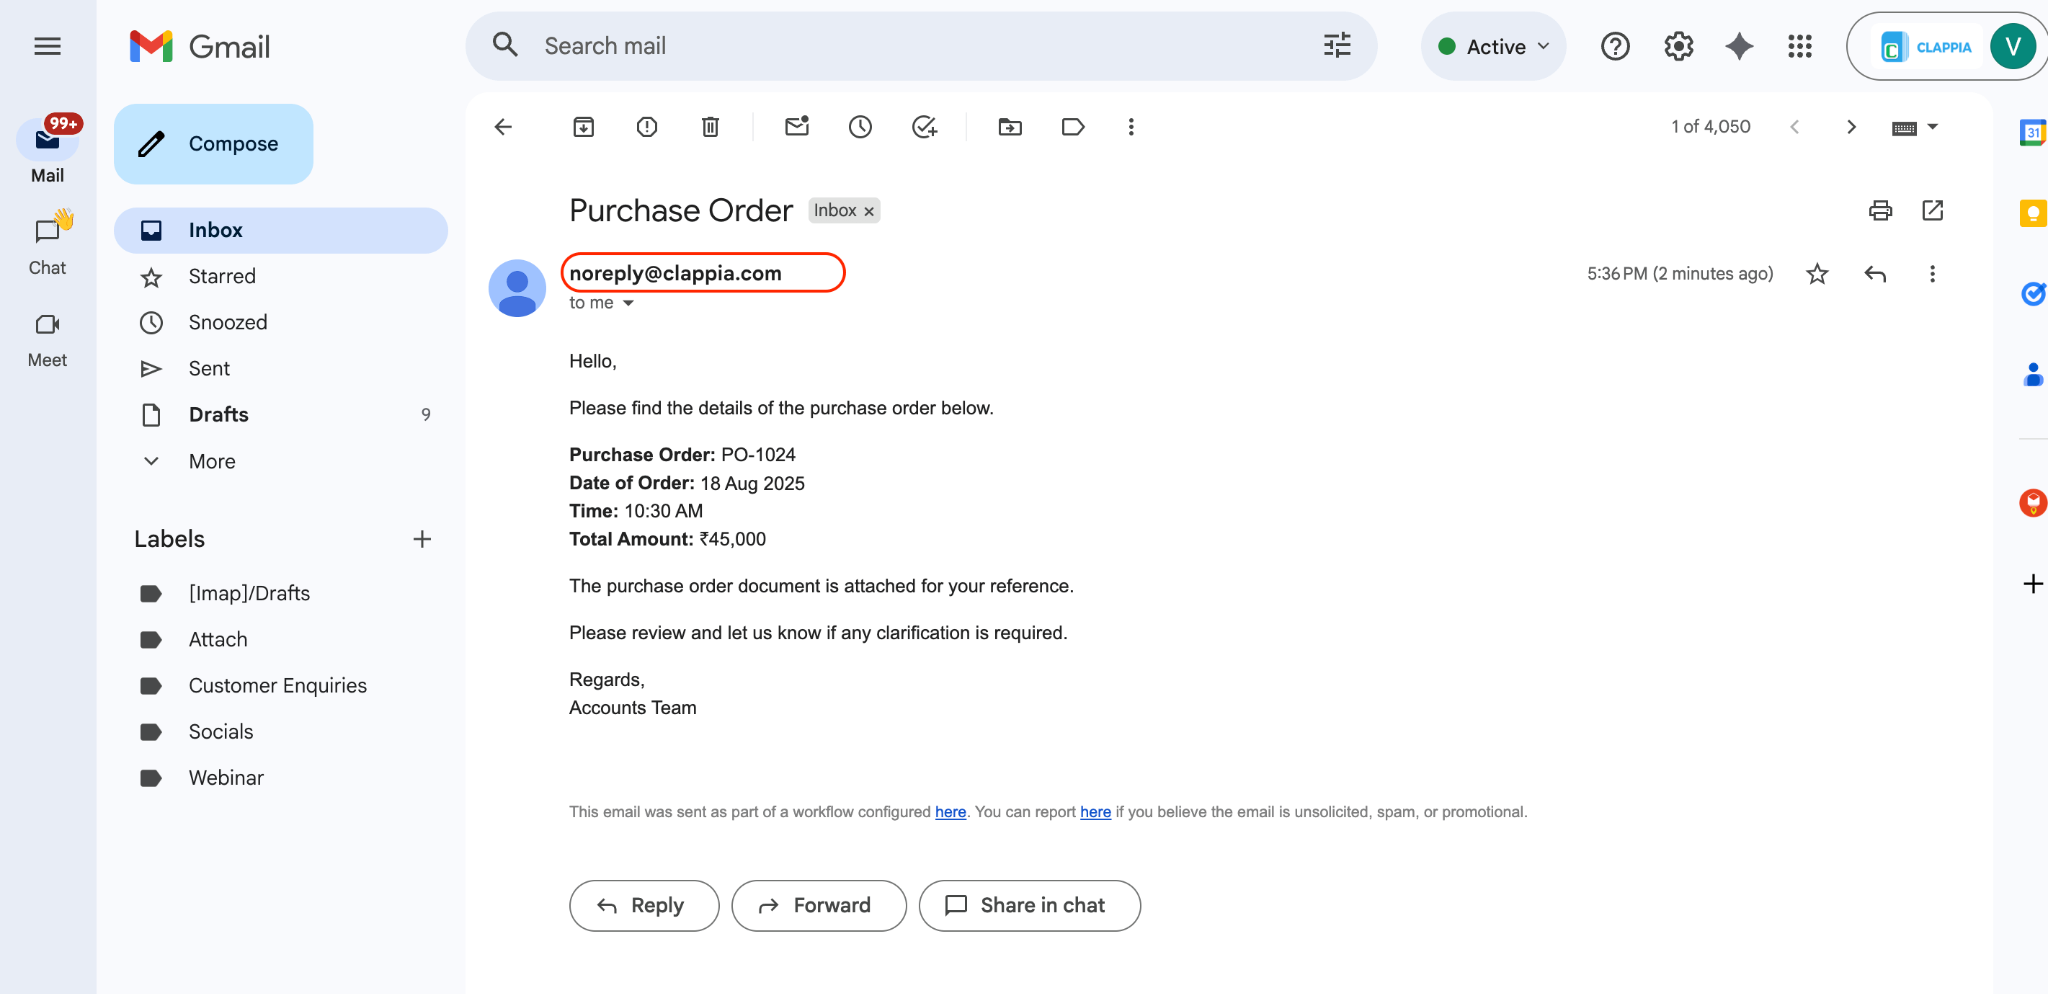Open the red add-on icon in side panel
Screen dimensions: 2048x994
pos(2032,502)
